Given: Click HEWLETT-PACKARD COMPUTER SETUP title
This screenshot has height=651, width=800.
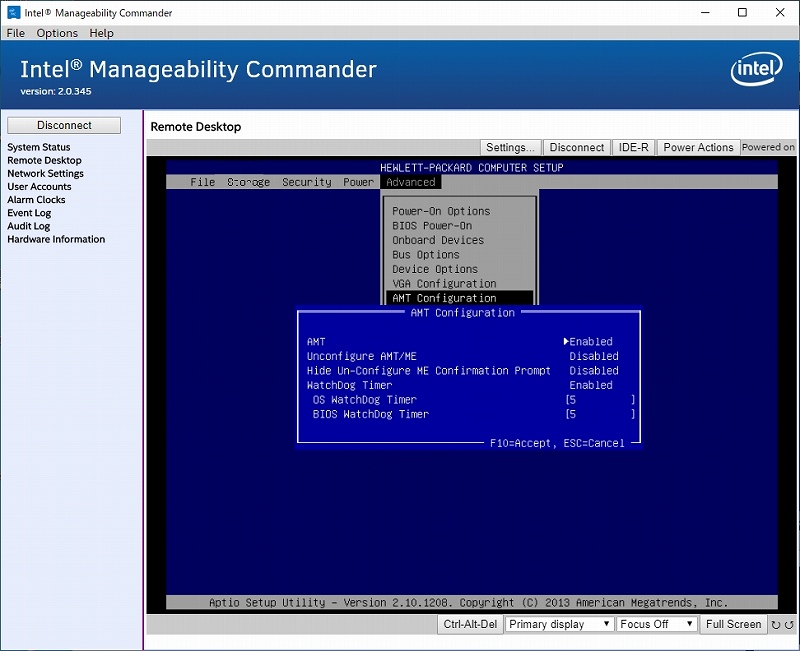Looking at the screenshot, I should point(471,168).
